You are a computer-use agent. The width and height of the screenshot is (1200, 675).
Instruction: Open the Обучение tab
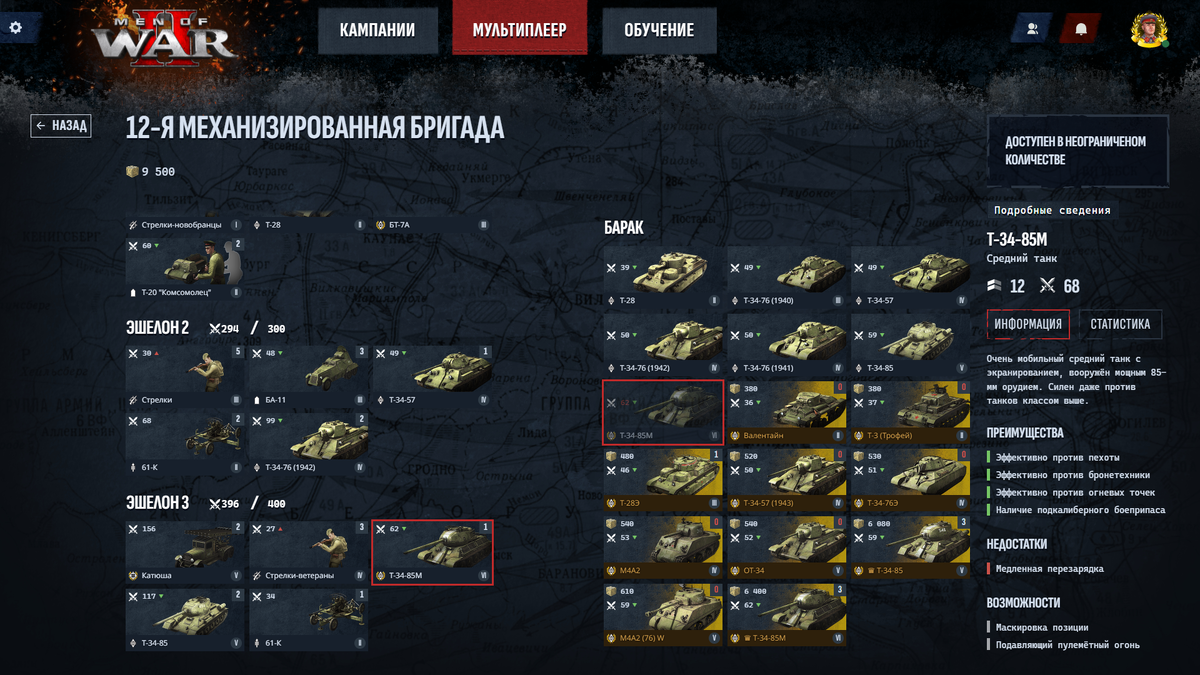[x=659, y=30]
